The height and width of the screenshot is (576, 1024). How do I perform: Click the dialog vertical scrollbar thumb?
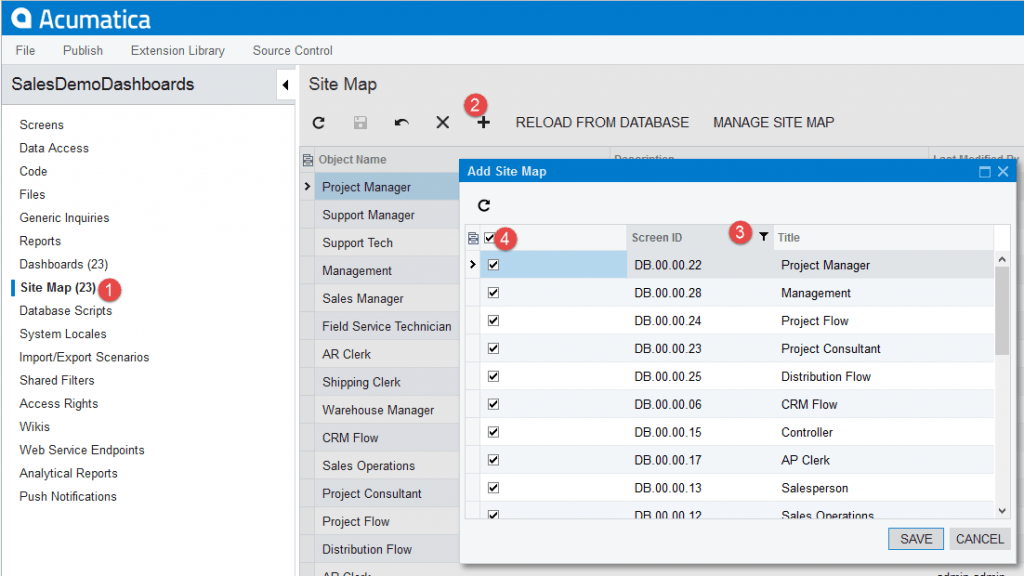[x=1002, y=310]
